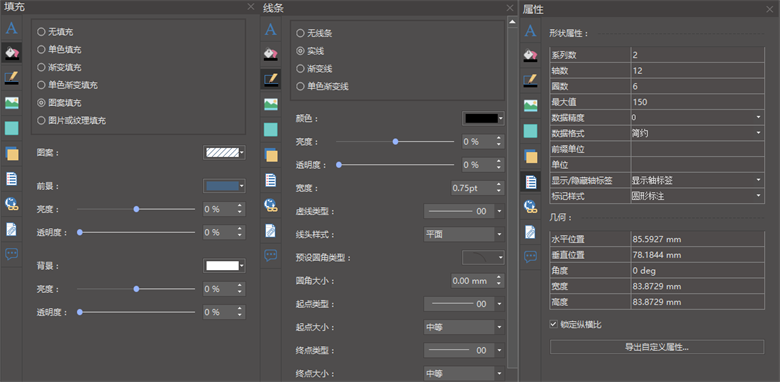Open text A icon in 属性 sidebar
Viewport: 780px width, 382px height.
531,31
